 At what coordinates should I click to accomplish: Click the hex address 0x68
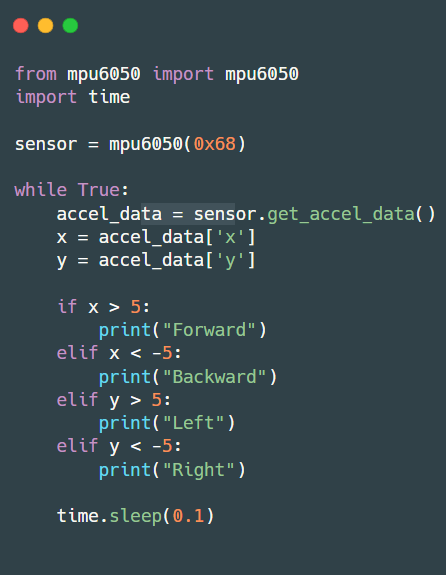[x=215, y=144]
